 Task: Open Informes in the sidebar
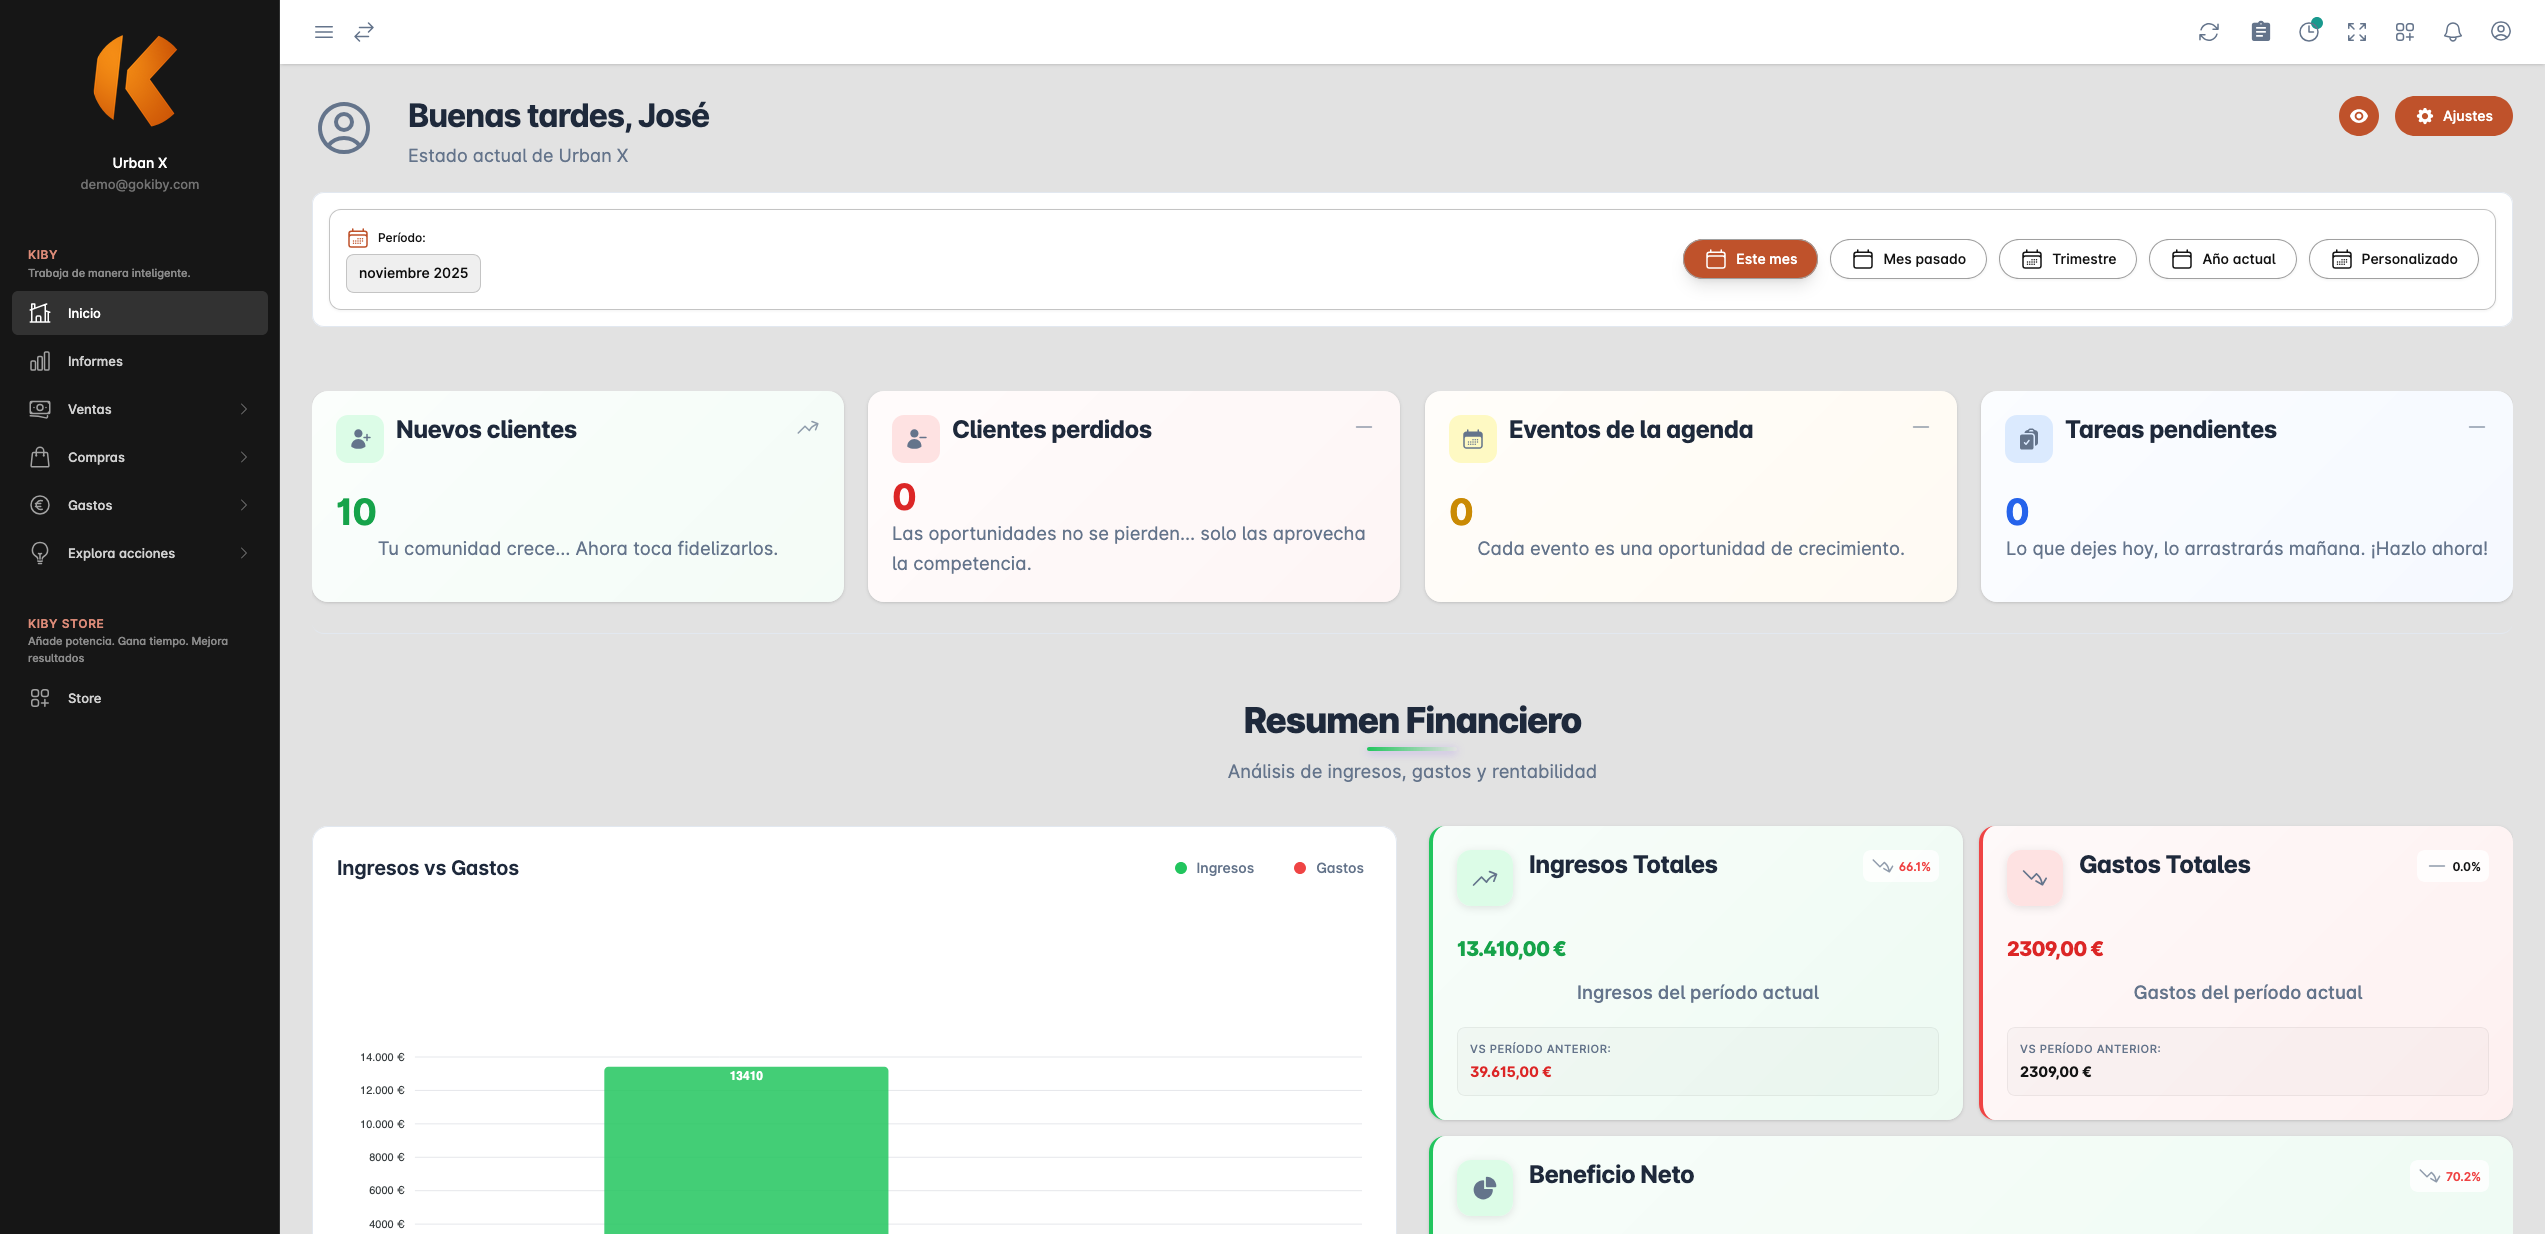tap(95, 361)
